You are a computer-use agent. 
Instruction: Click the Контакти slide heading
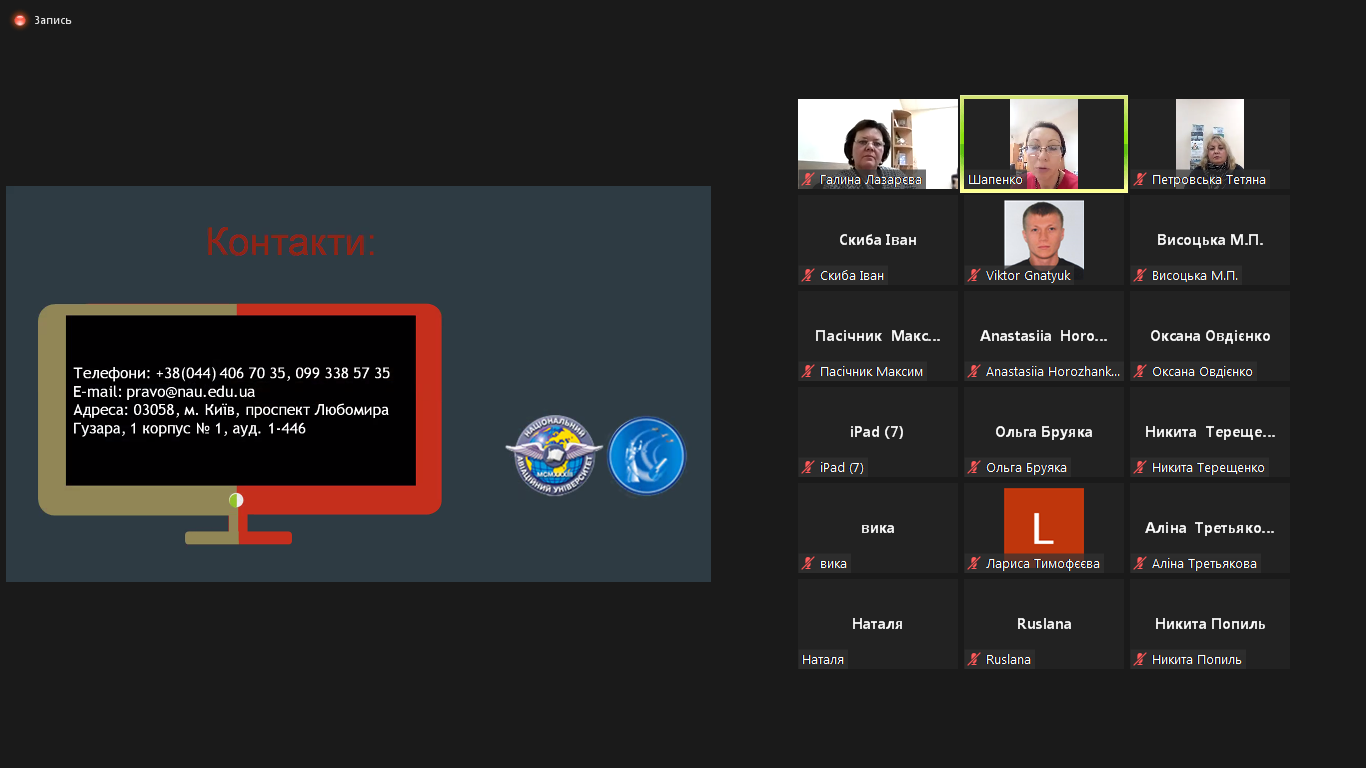(x=291, y=242)
